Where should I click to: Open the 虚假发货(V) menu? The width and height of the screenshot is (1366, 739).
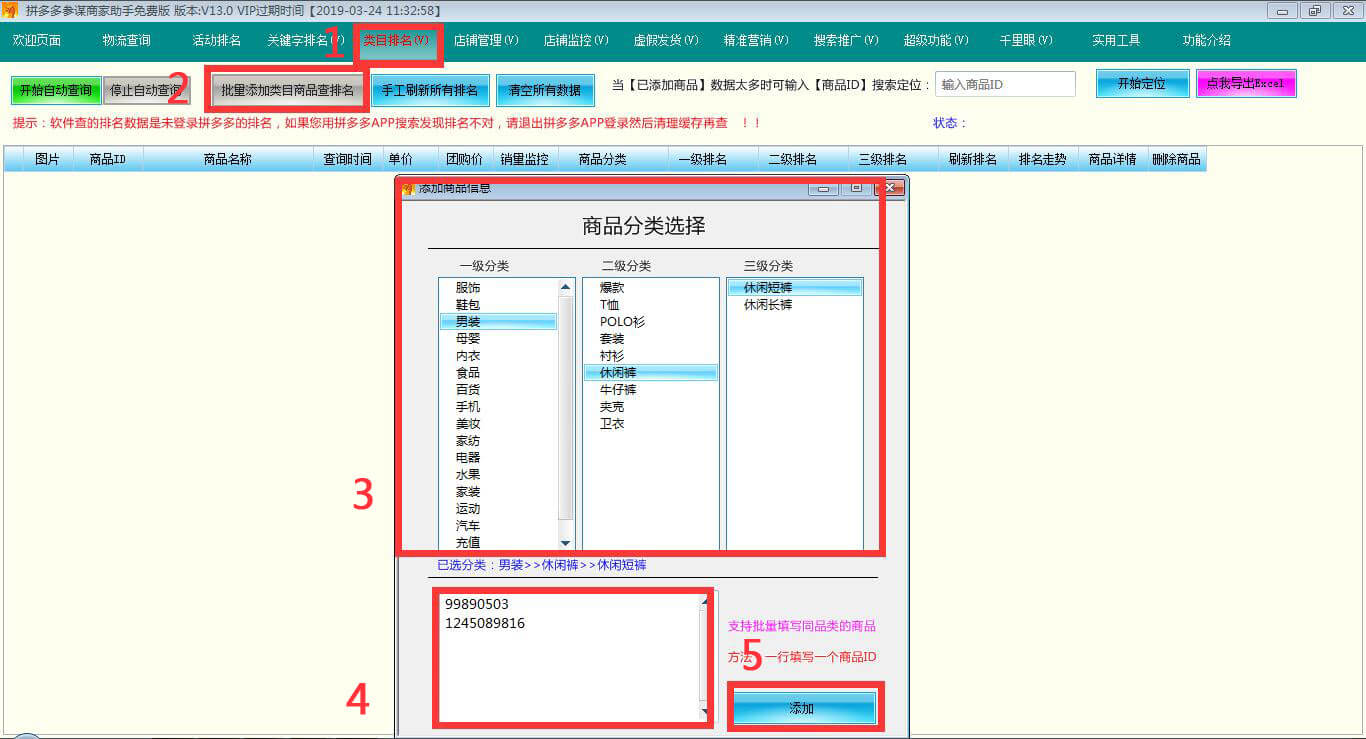coord(666,41)
